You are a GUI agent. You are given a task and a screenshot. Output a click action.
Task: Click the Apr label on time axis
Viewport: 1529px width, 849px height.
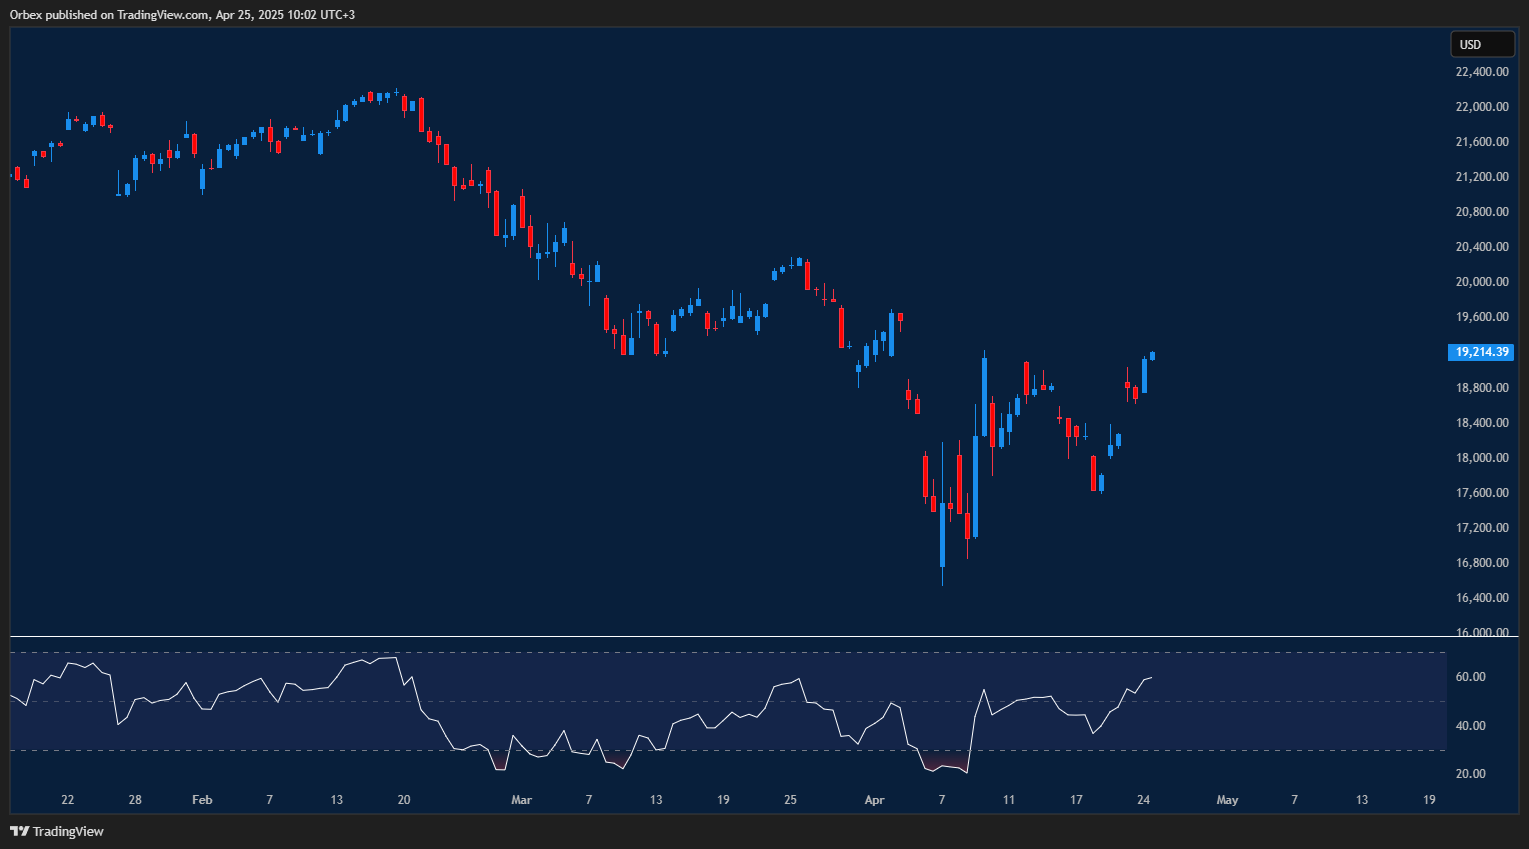pyautogui.click(x=874, y=800)
